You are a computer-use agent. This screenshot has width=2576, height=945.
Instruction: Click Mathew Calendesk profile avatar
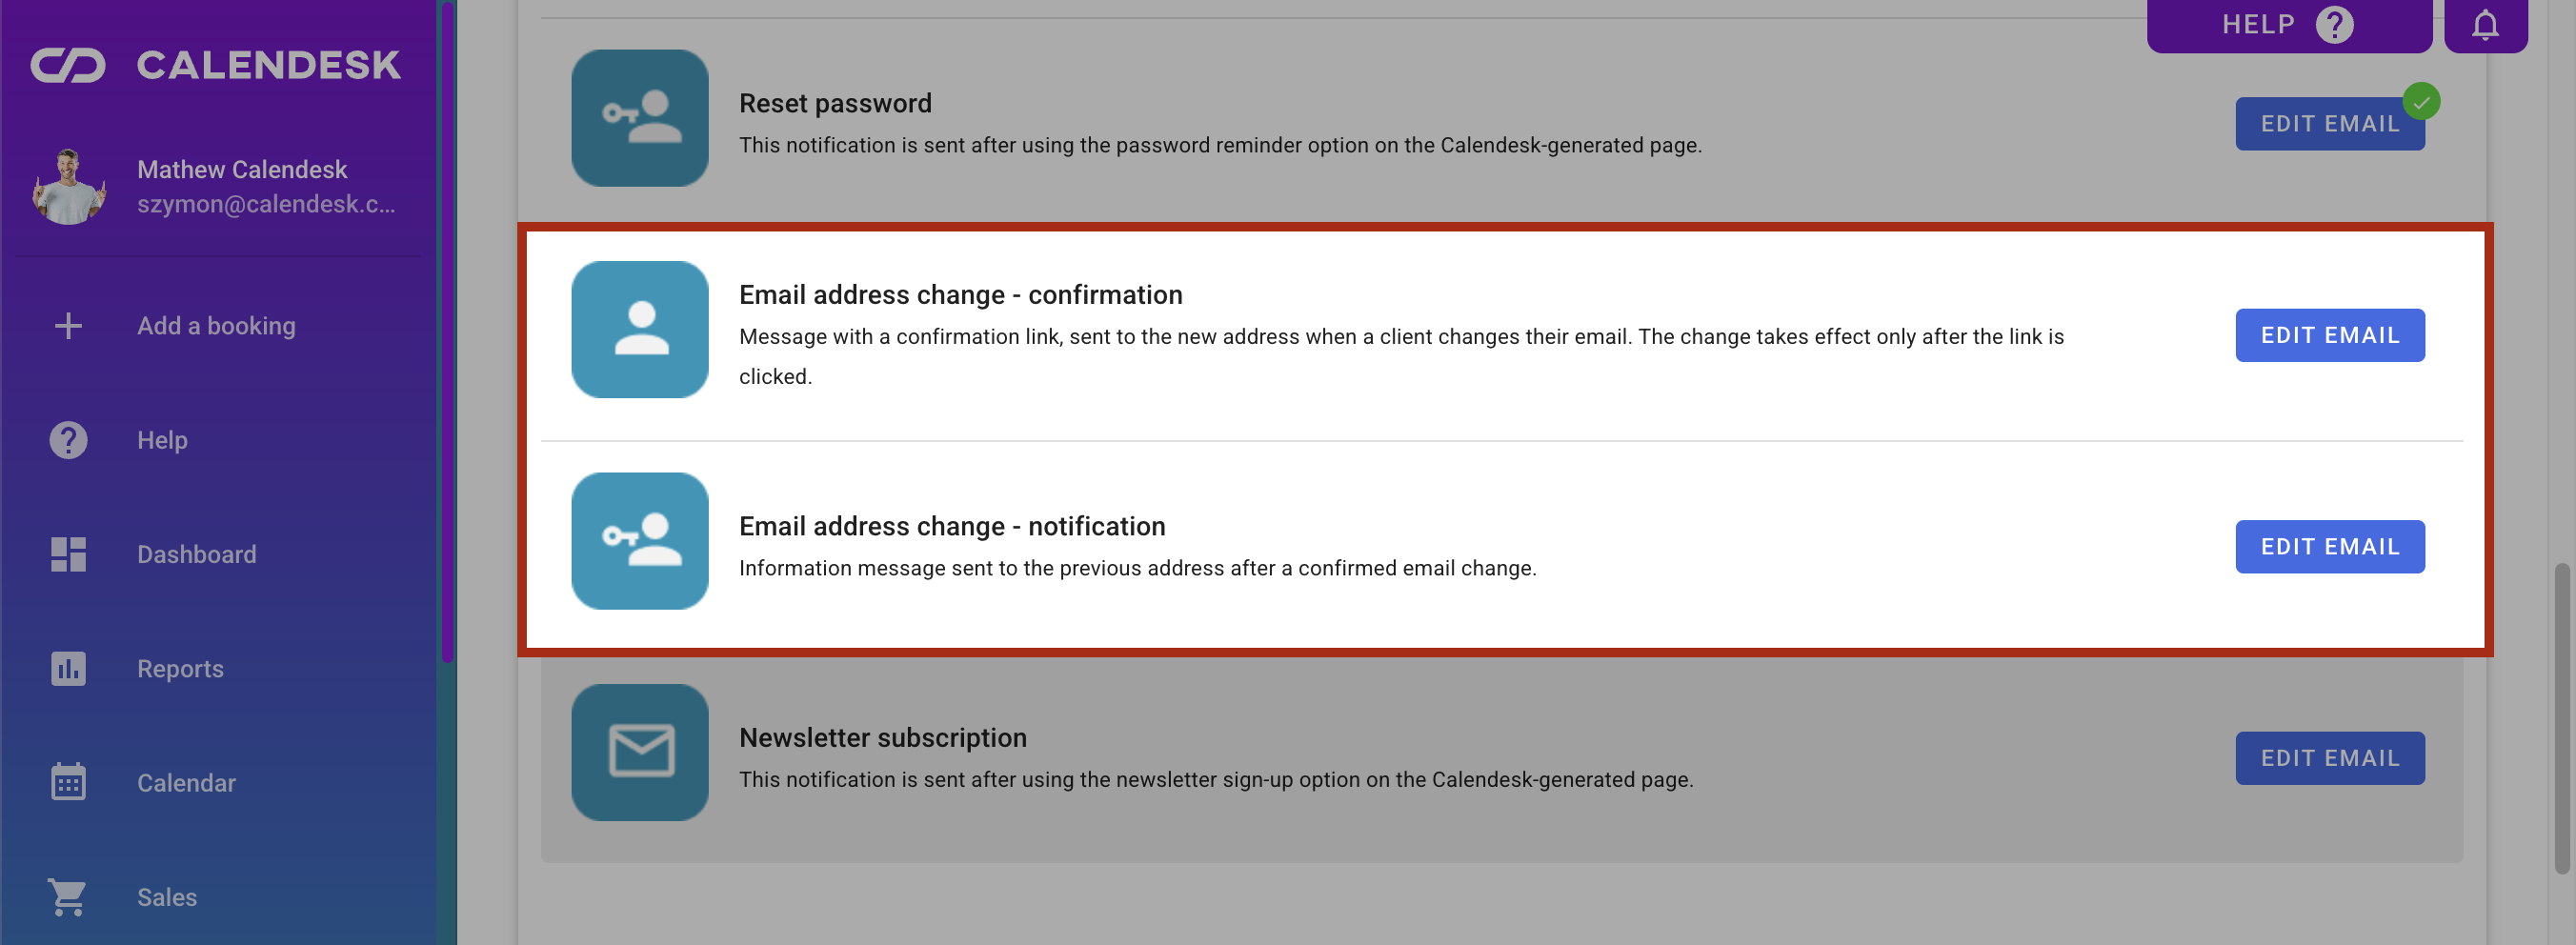(x=68, y=187)
